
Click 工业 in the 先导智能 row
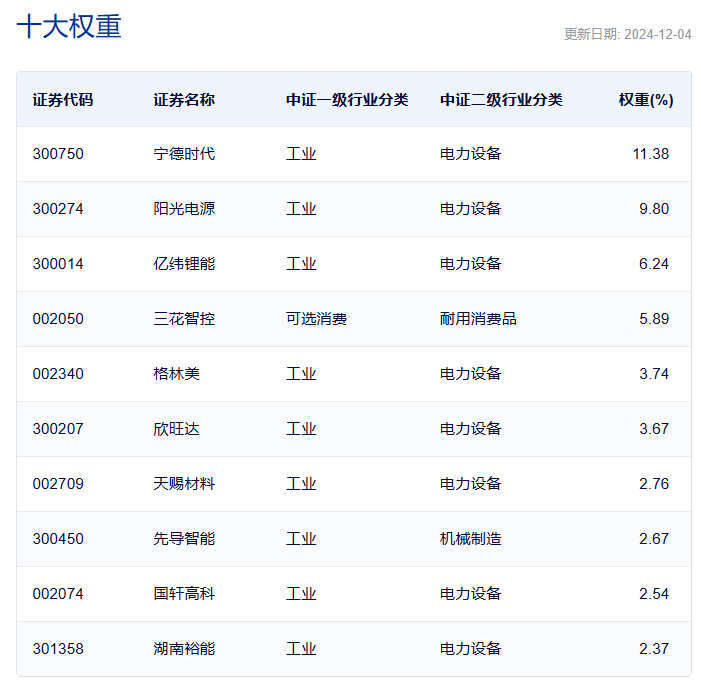coord(301,539)
